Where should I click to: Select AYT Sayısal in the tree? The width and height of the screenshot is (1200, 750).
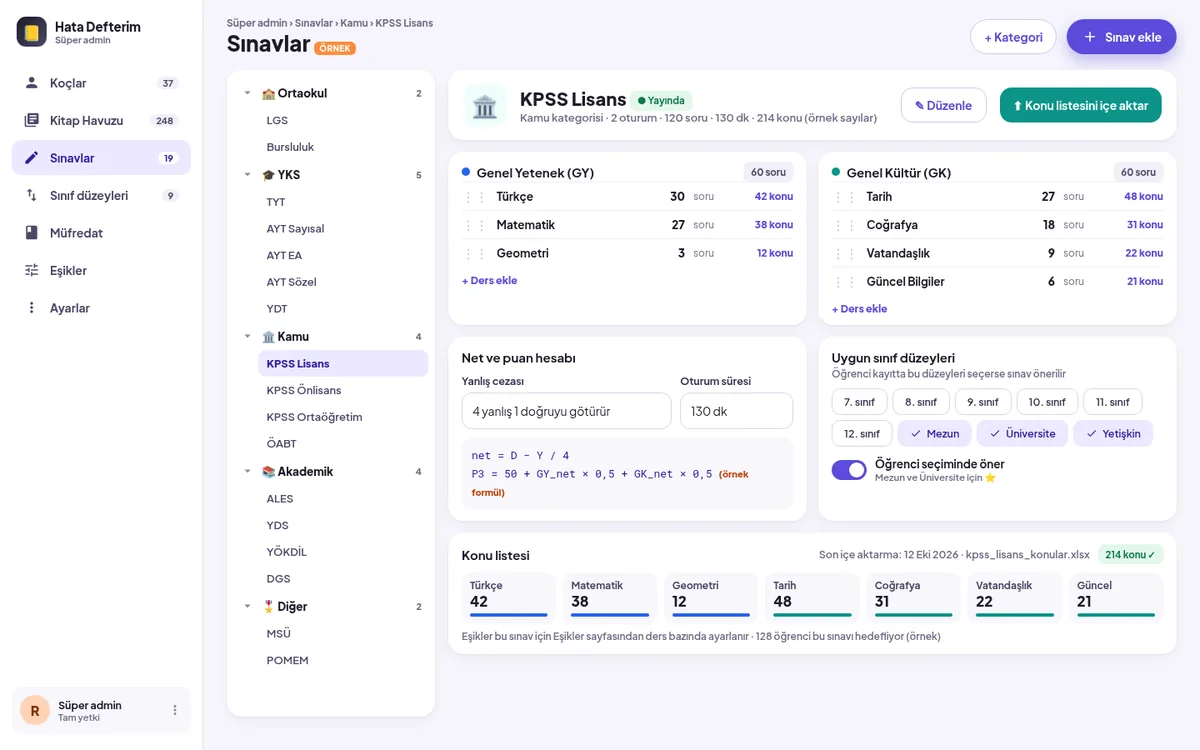(343, 228)
